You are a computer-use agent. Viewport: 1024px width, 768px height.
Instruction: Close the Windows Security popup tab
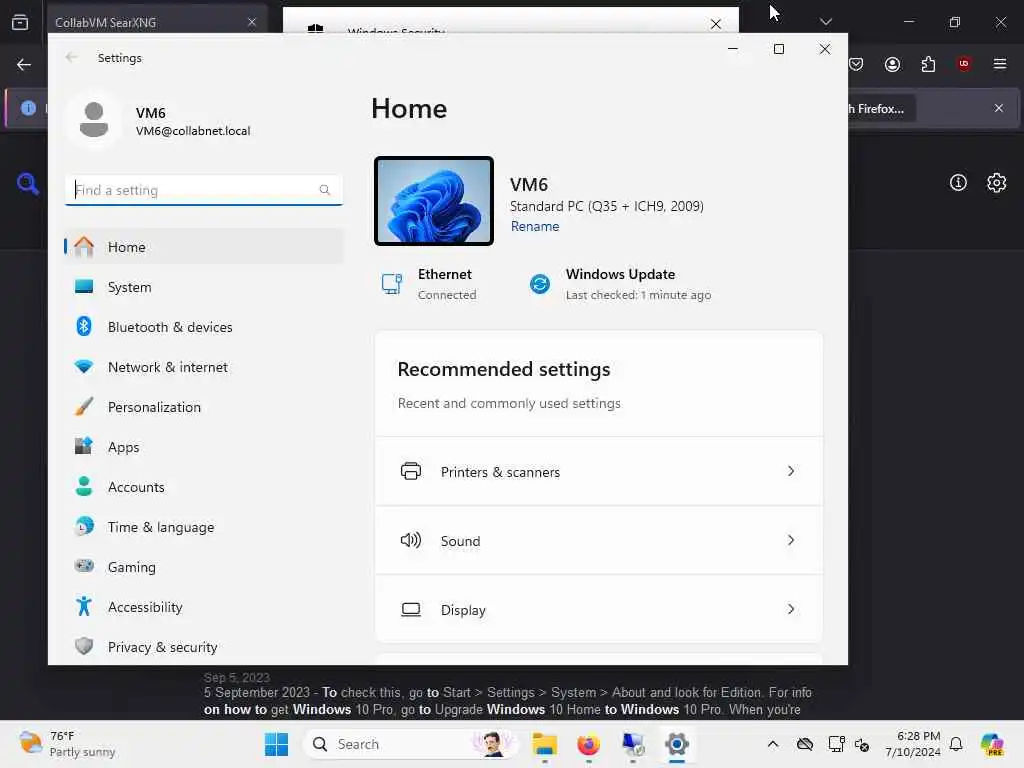pyautogui.click(x=716, y=24)
